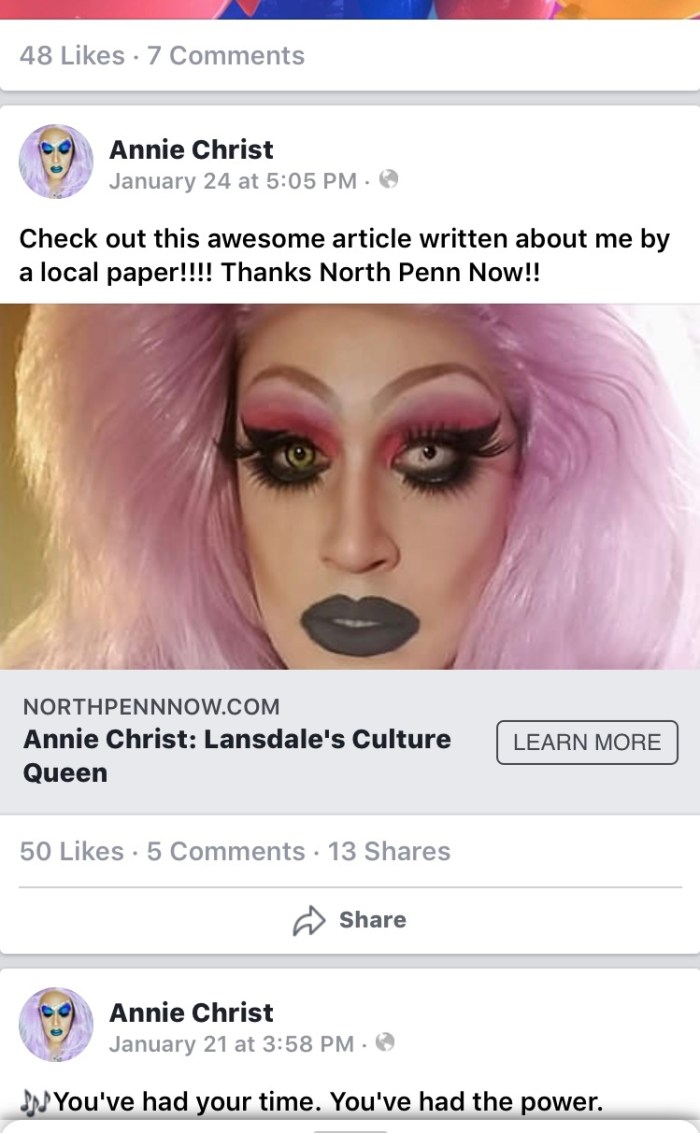Click the public globe icon on January 24 post

tap(389, 179)
